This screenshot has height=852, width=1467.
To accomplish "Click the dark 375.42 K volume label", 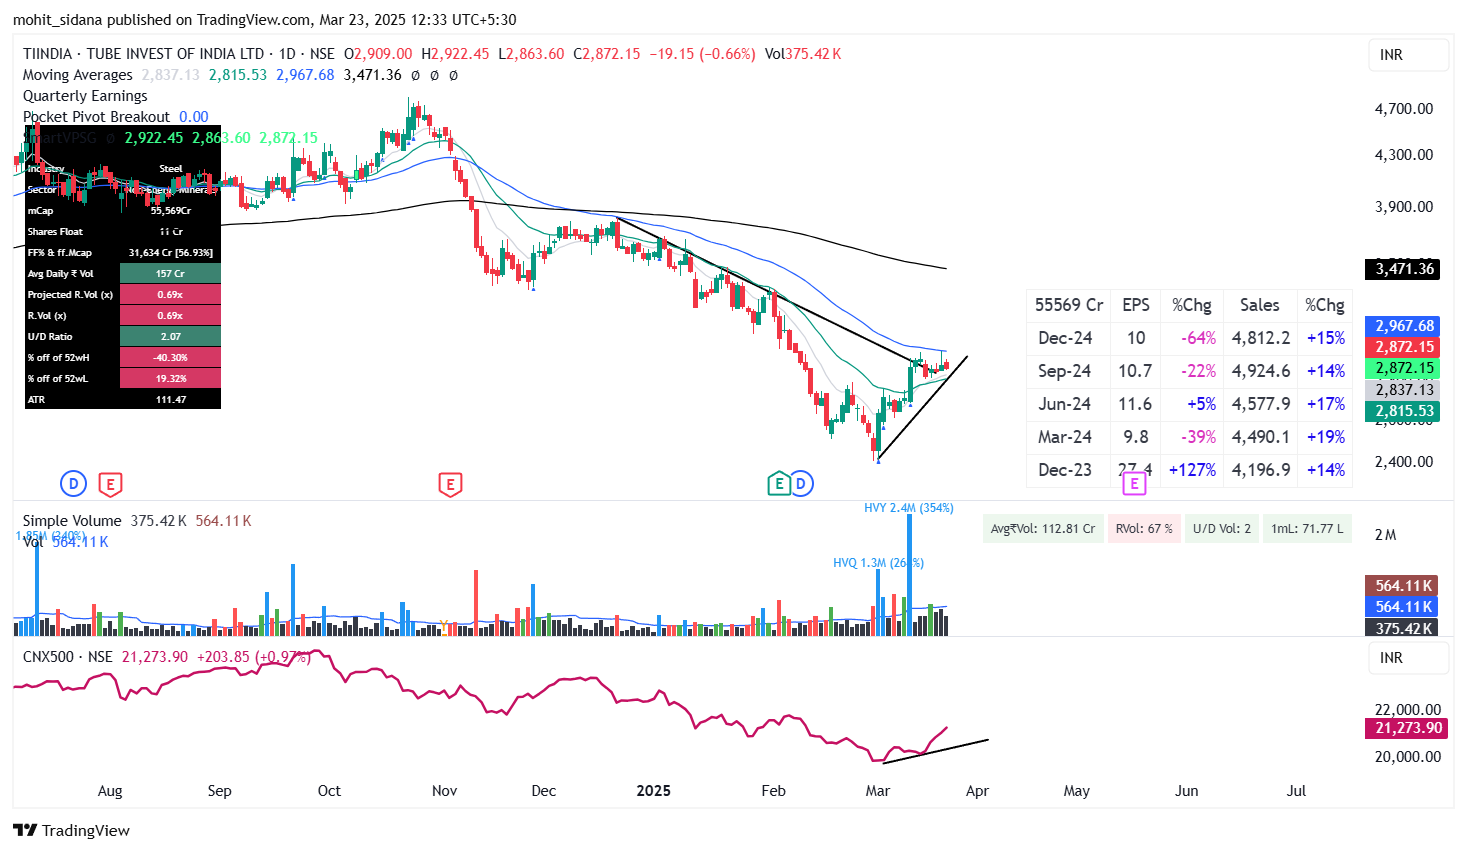I will pyautogui.click(x=1402, y=628).
